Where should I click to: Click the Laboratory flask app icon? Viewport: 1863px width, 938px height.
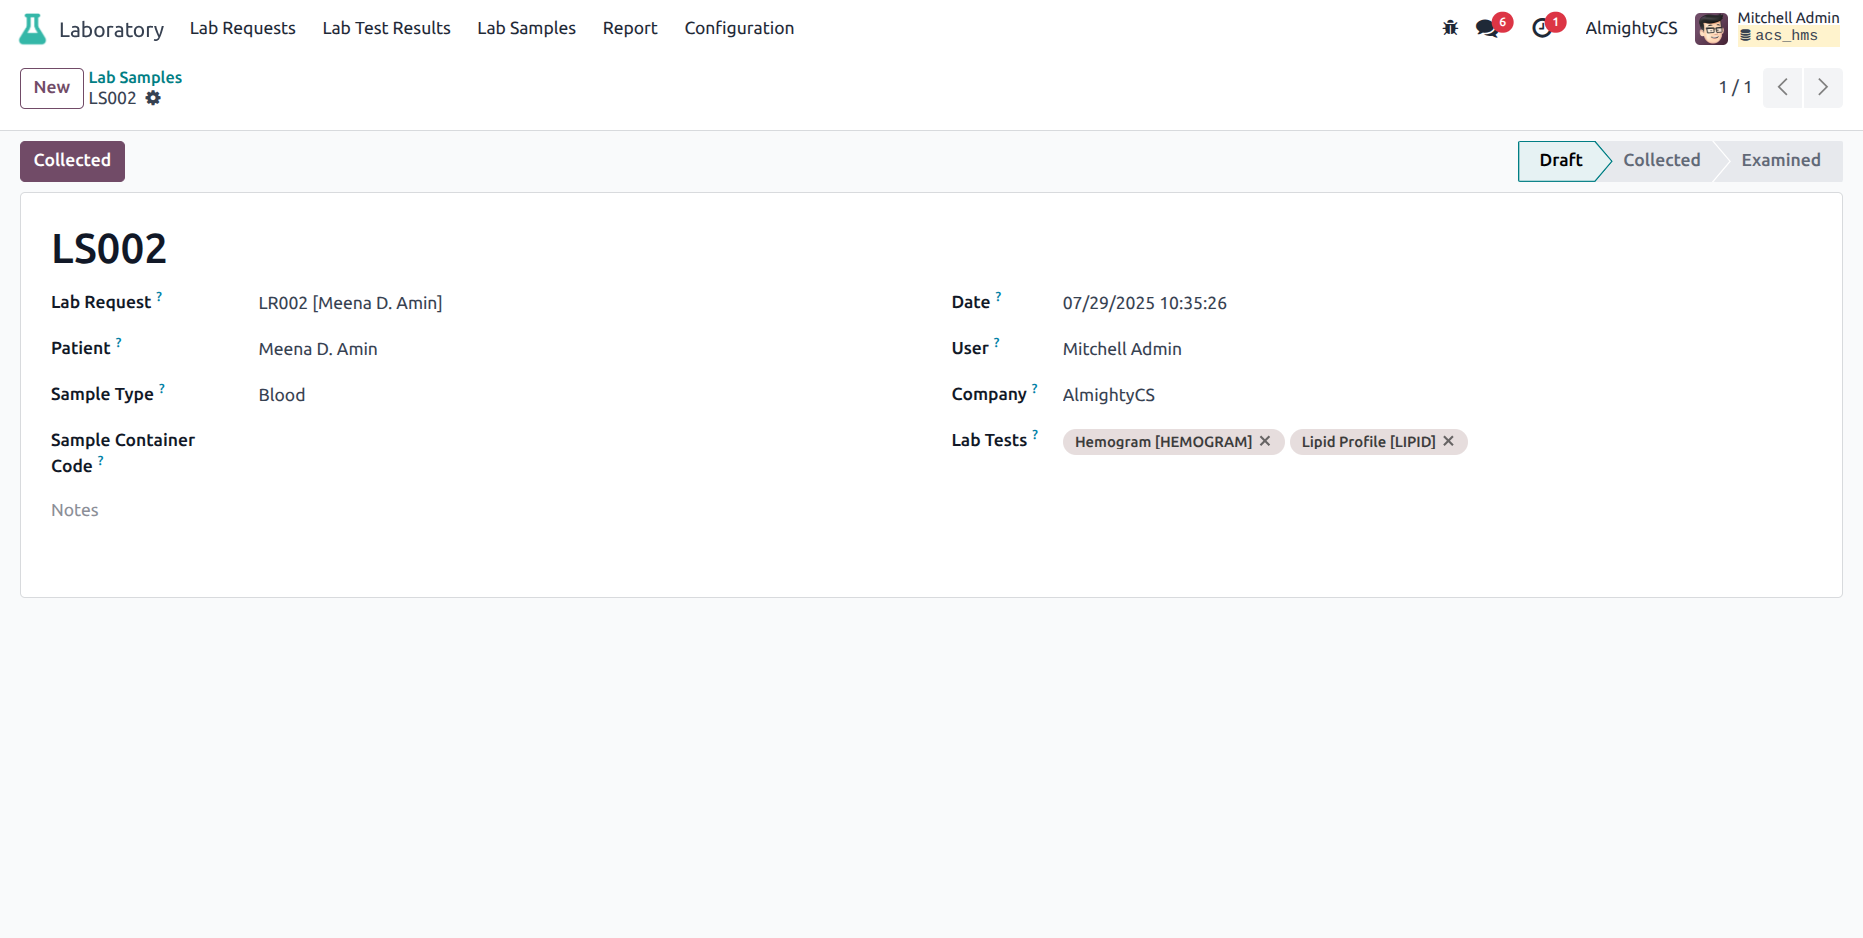[x=33, y=29]
